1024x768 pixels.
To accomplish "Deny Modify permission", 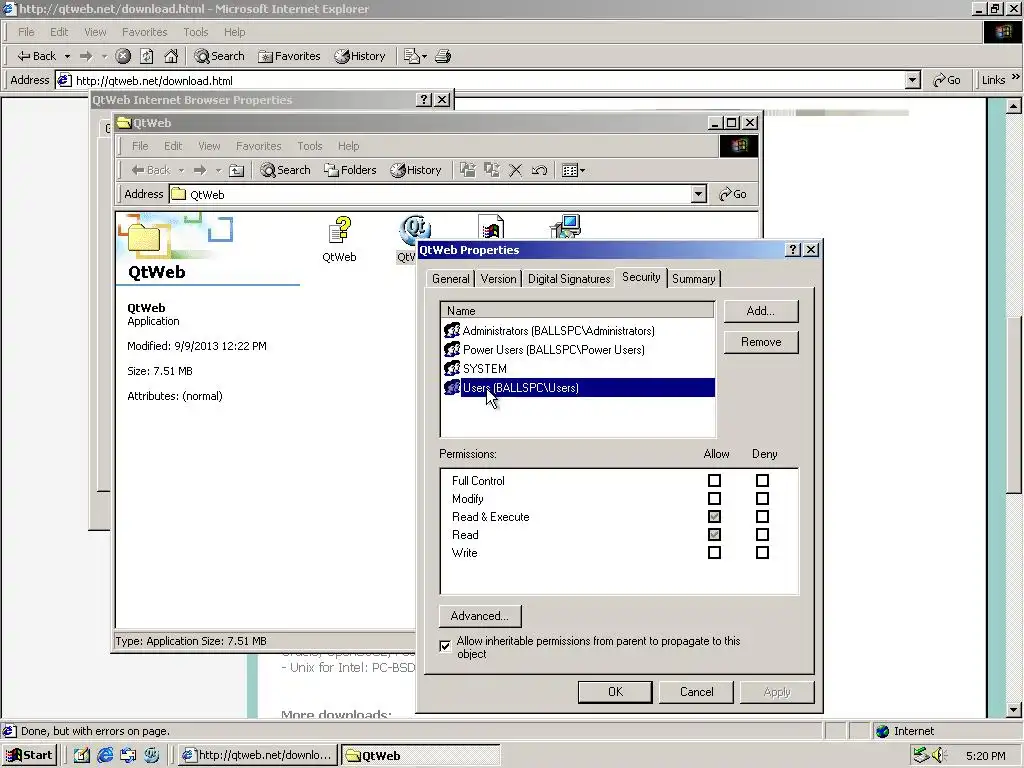I will coord(762,499).
